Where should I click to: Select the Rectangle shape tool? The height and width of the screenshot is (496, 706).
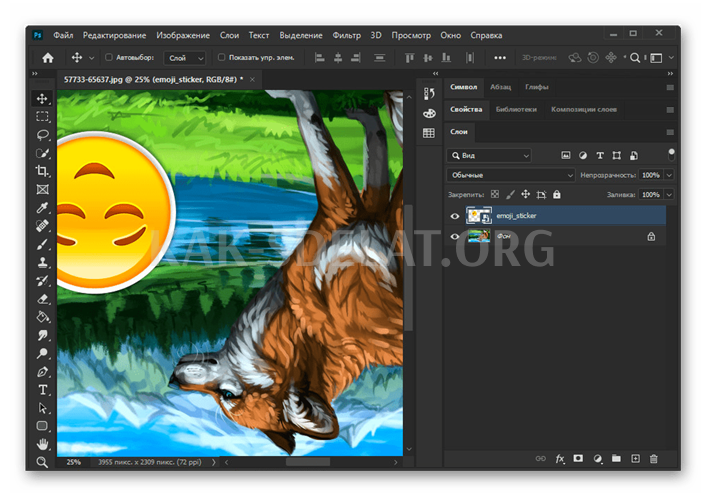pos(42,426)
